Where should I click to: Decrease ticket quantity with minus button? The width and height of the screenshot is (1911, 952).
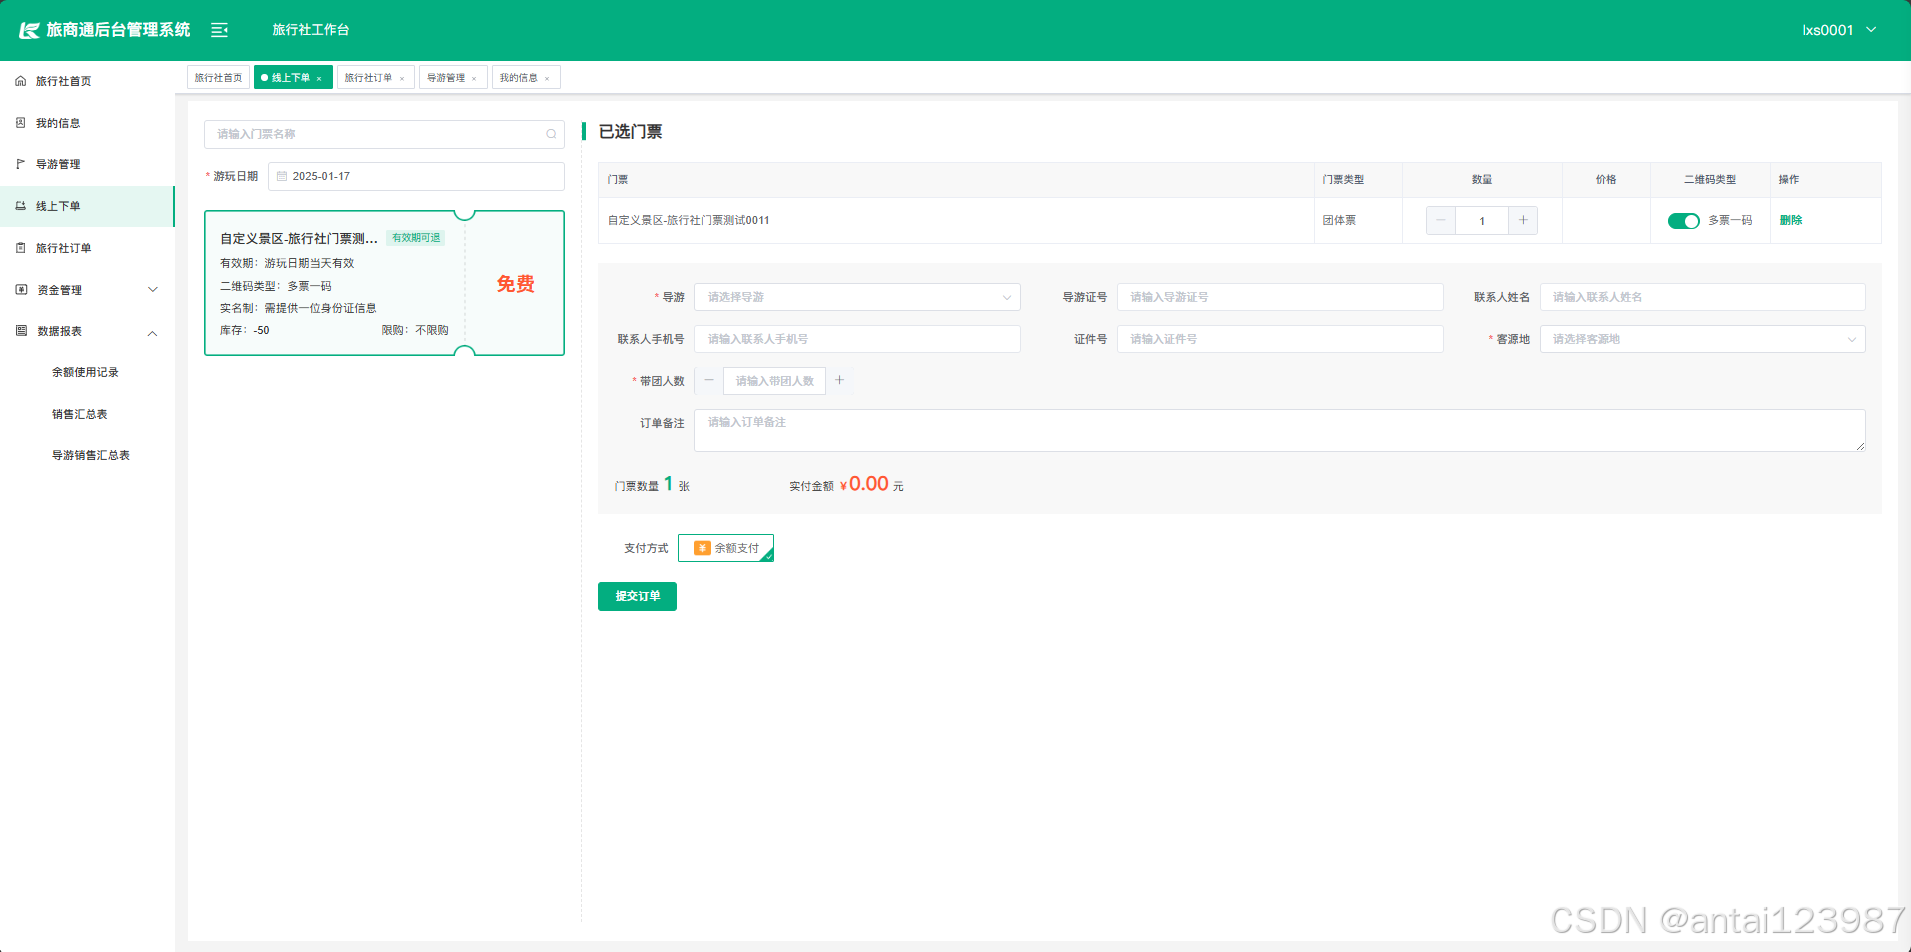1441,220
